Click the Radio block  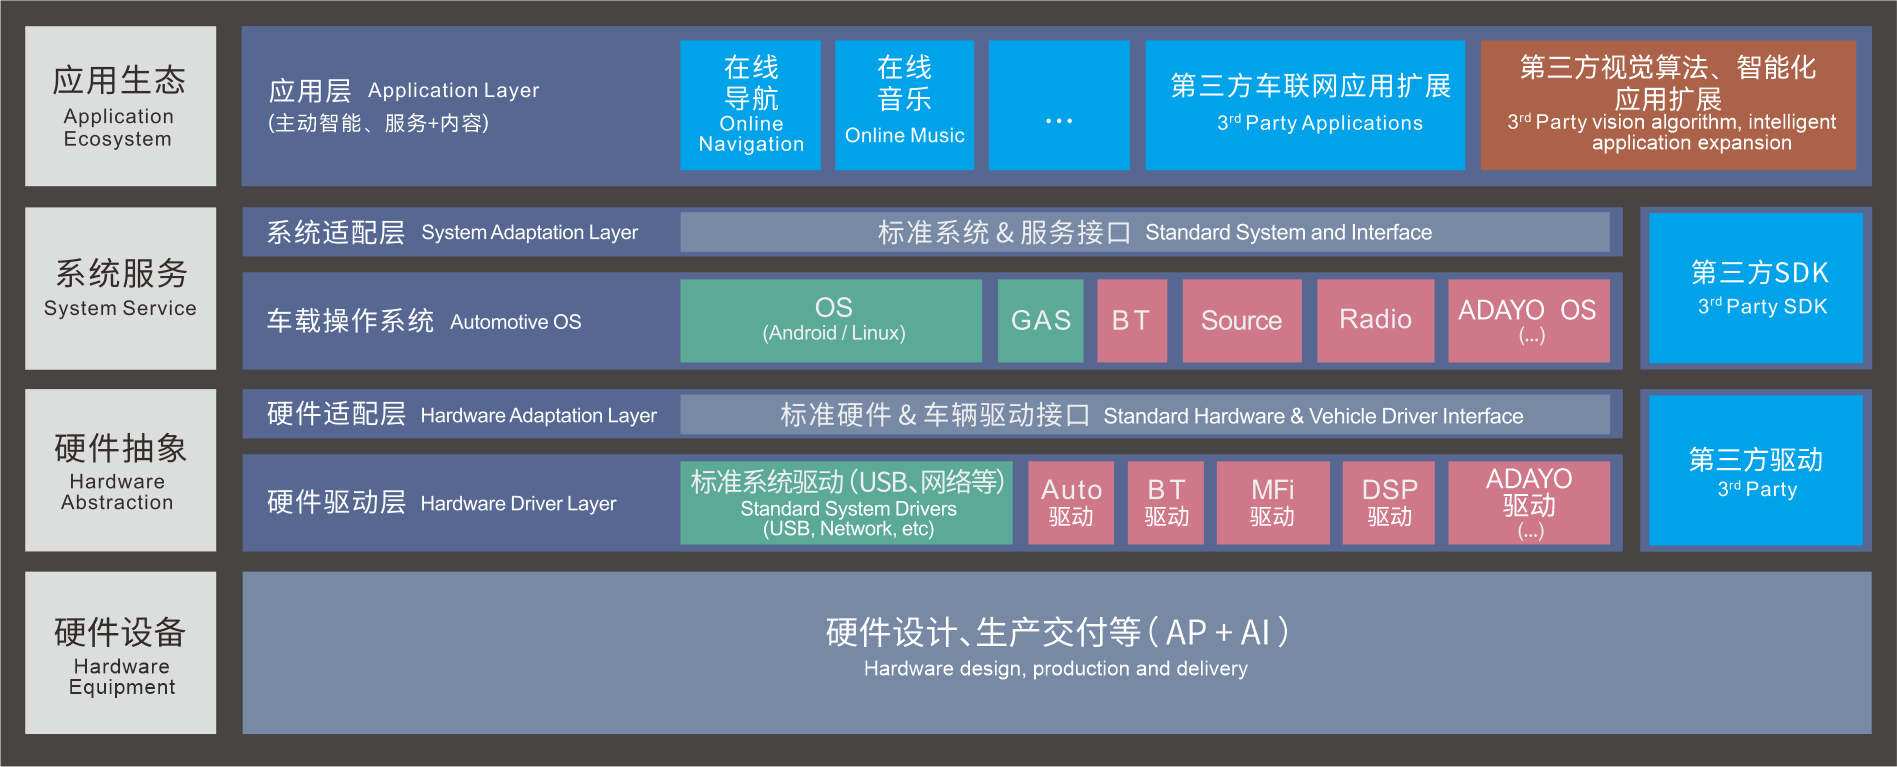point(1375,320)
